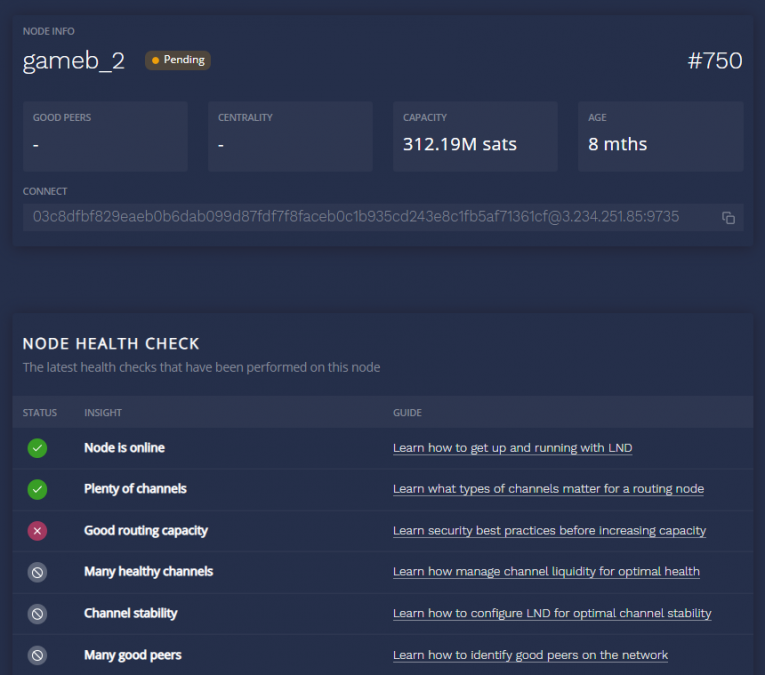Click the #750 rank number
The image size is (765, 675).
click(x=715, y=61)
